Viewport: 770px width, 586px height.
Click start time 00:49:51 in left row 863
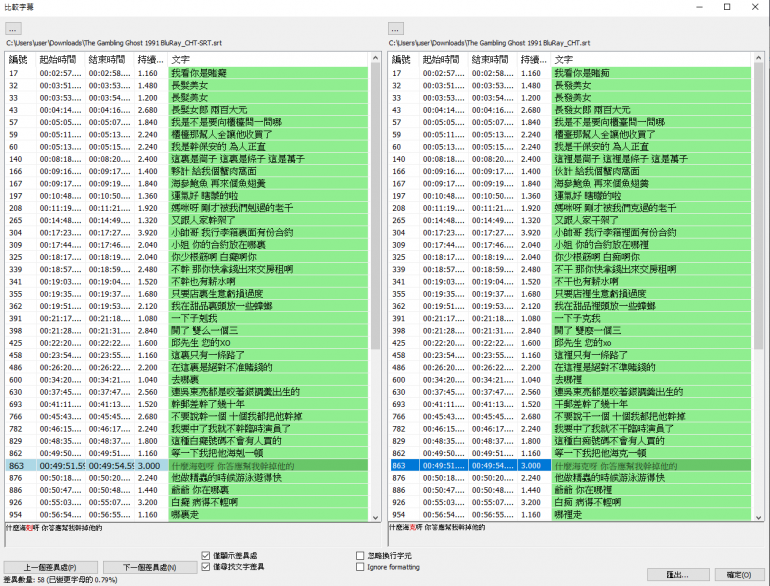pyautogui.click(x=61, y=466)
